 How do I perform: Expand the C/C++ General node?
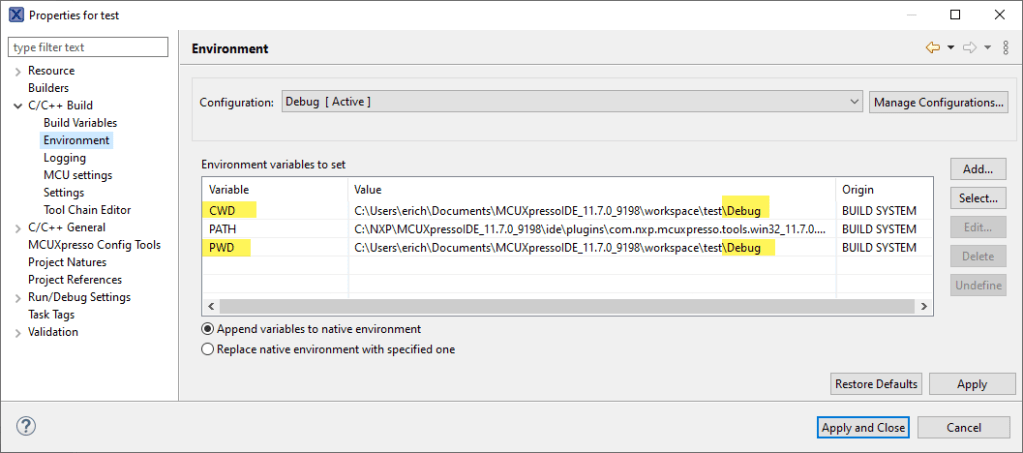(x=18, y=228)
